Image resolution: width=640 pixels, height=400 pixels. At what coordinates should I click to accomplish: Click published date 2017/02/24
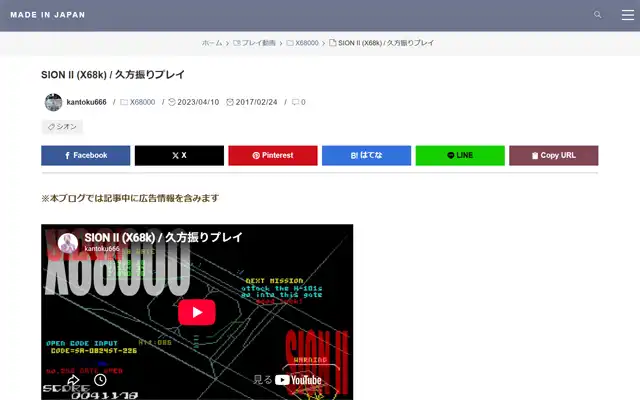[x=252, y=102]
